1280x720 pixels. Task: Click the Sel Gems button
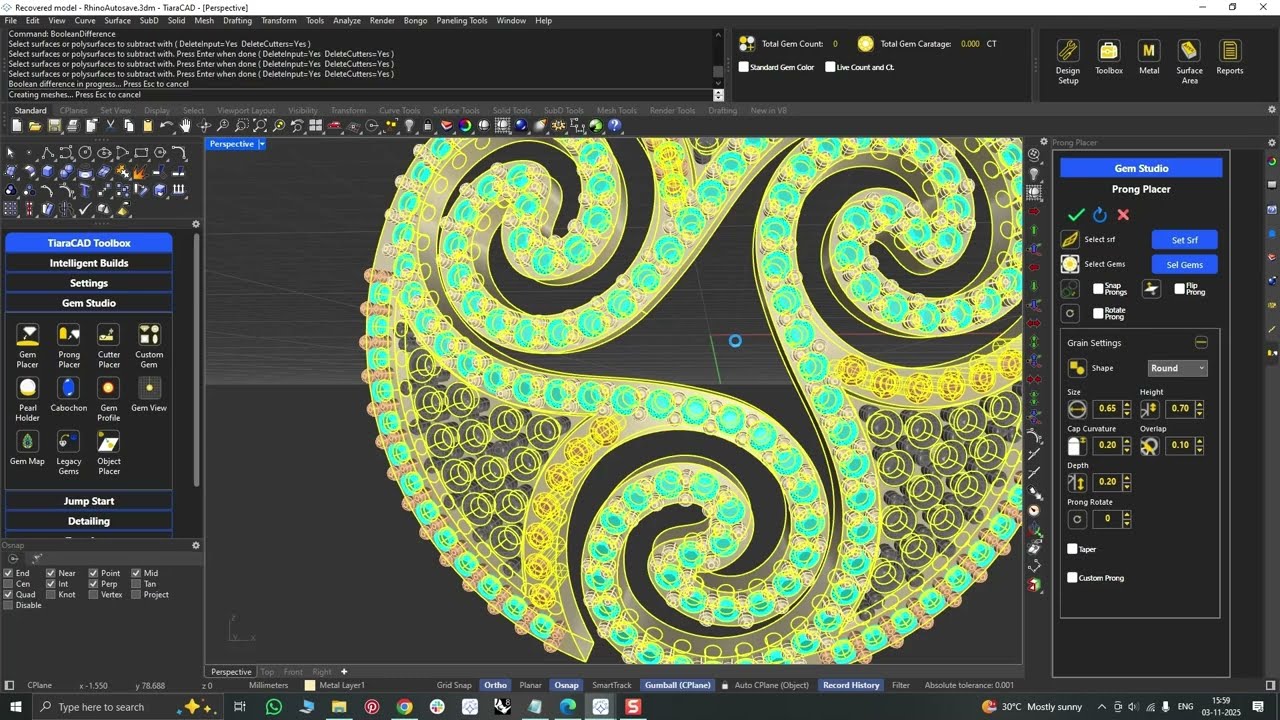(1185, 265)
